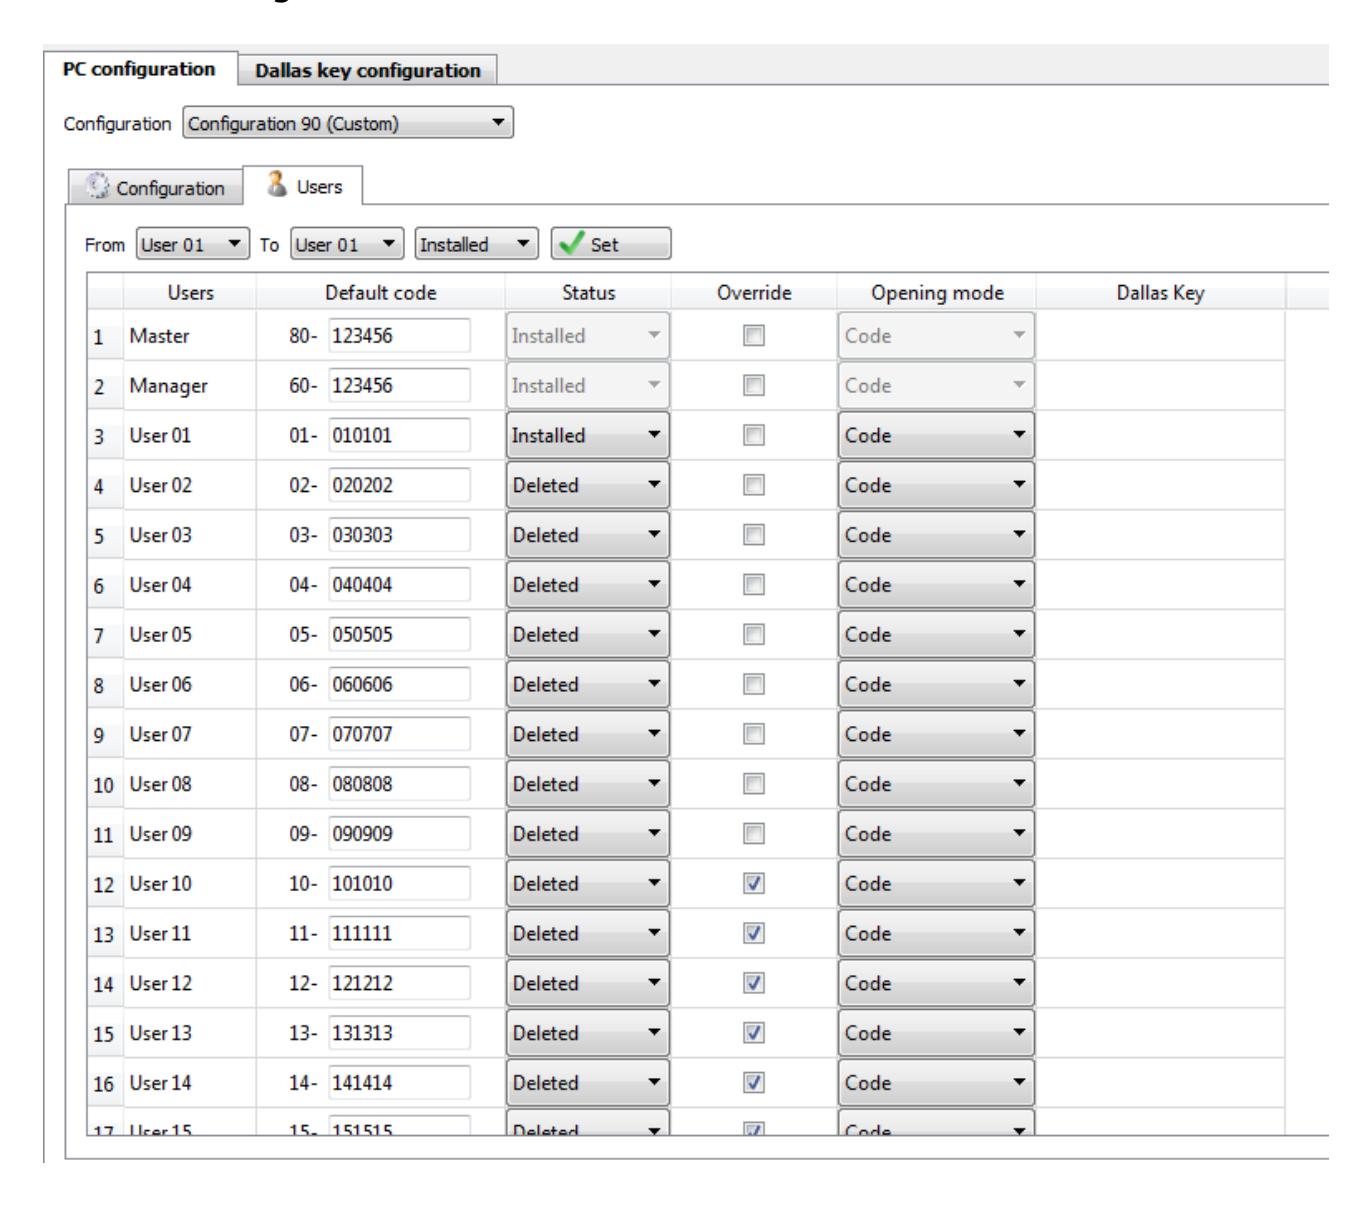The image size is (1372, 1205).
Task: Click the Manager default code field
Action: 399,386
